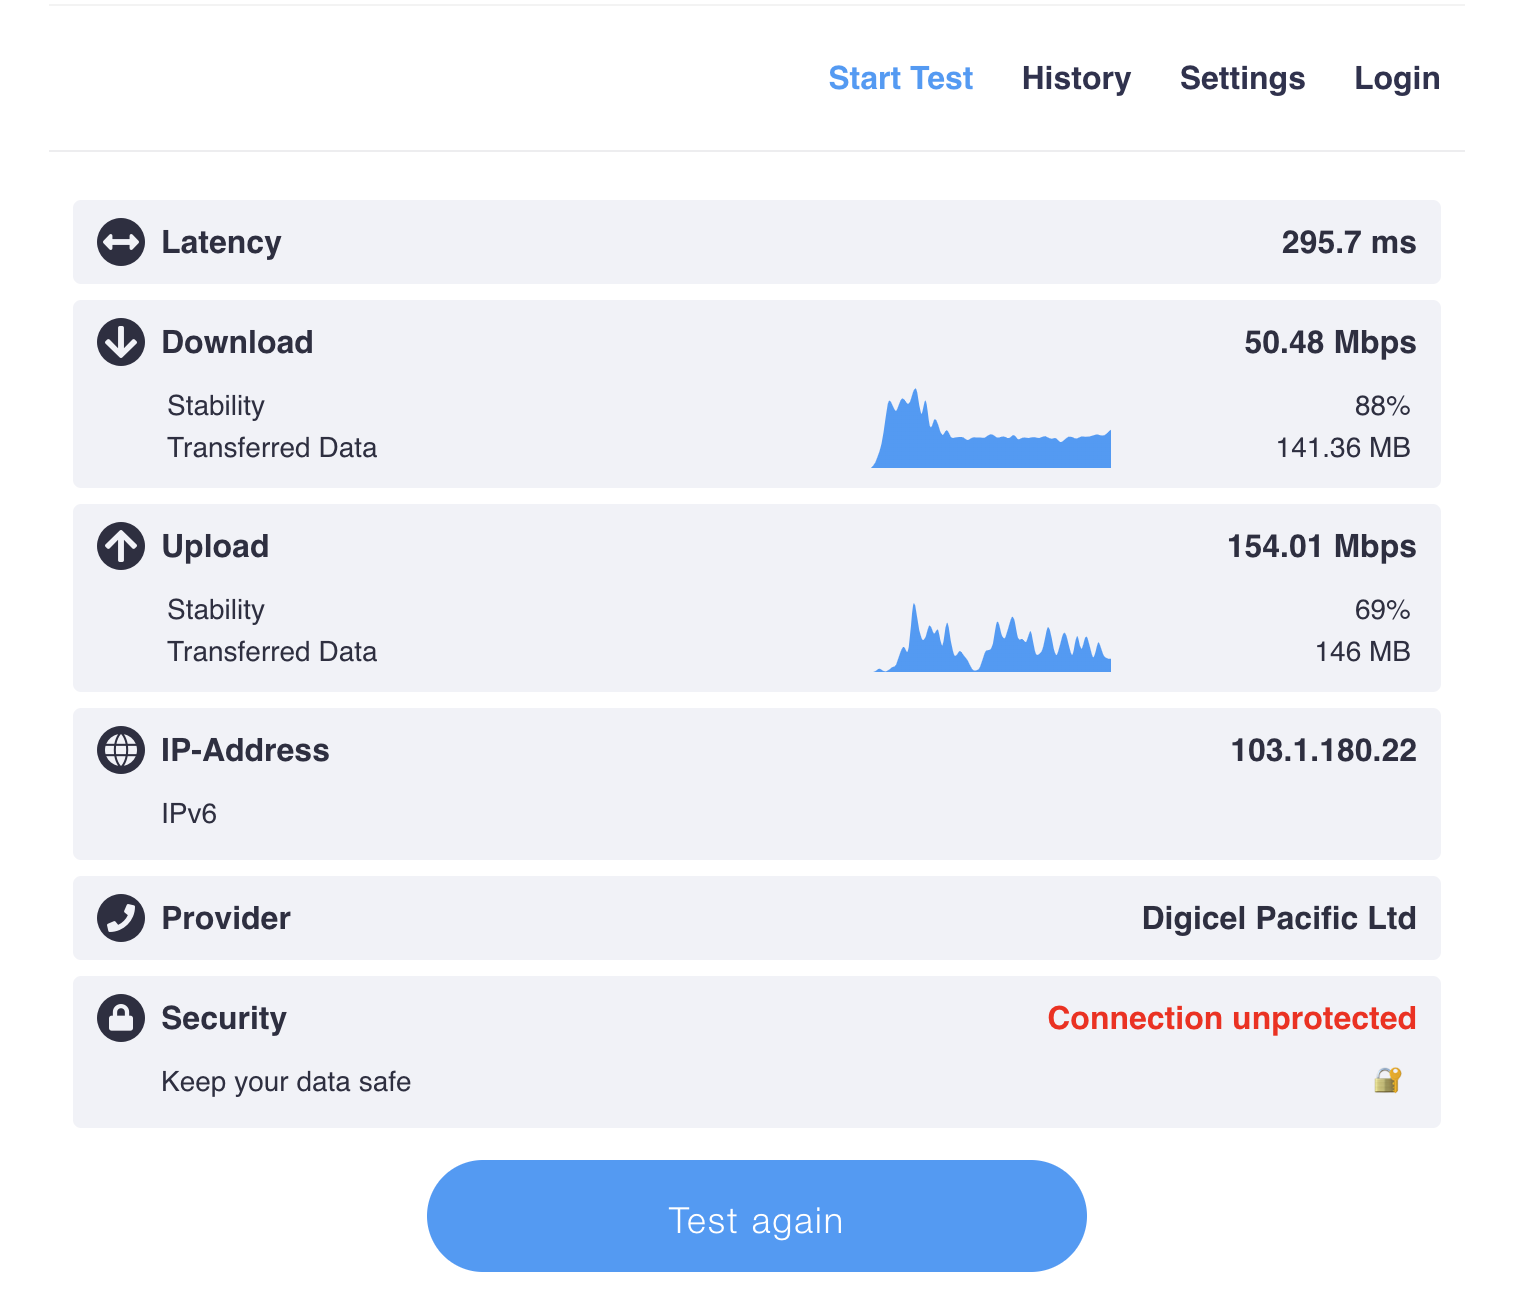Select the 88% download stability value
The image size is (1519, 1295).
click(1382, 406)
